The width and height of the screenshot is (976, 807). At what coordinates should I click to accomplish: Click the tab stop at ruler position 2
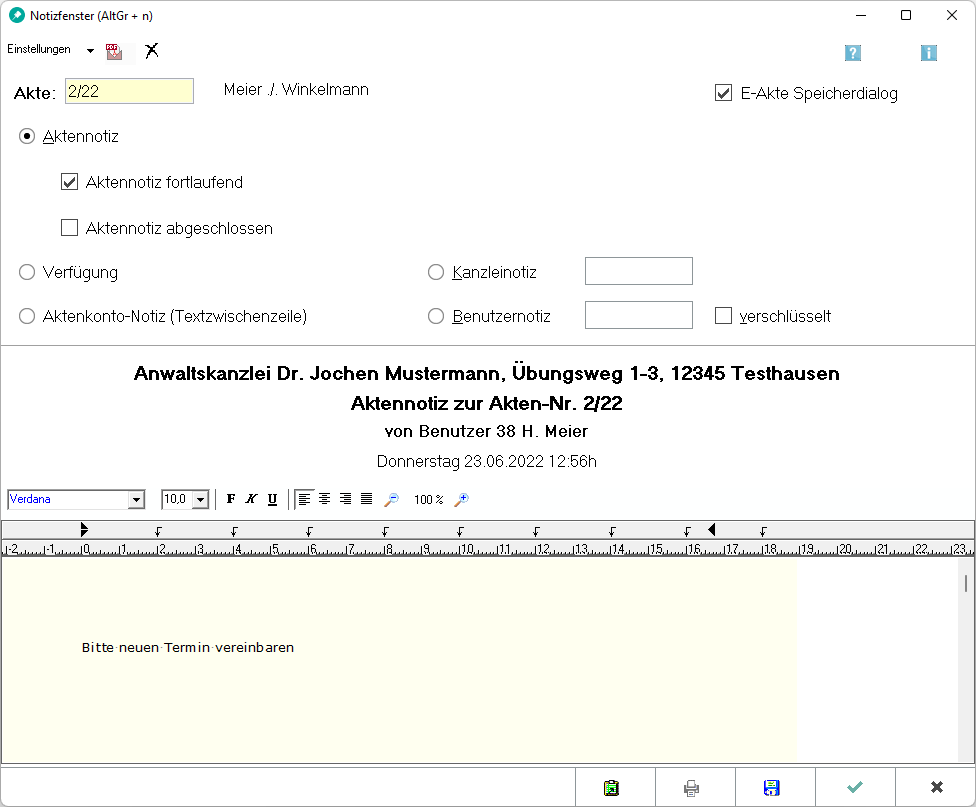tap(158, 531)
